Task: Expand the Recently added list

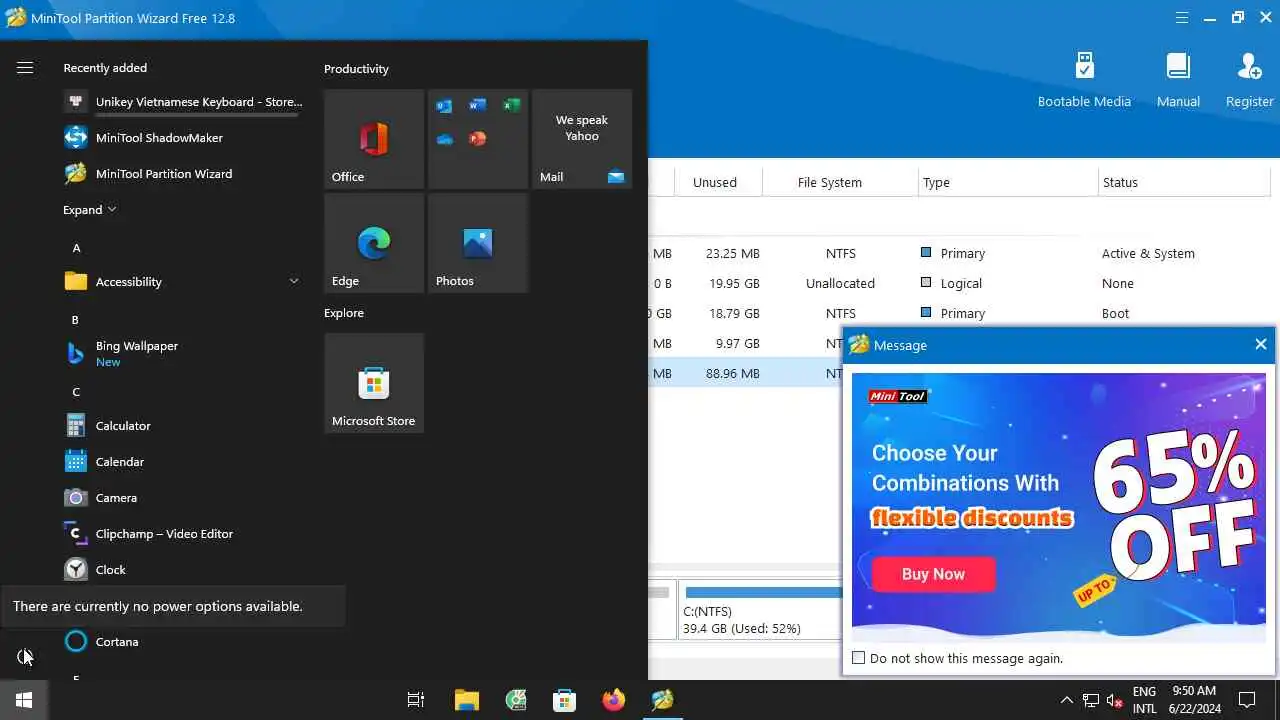Action: (x=90, y=210)
